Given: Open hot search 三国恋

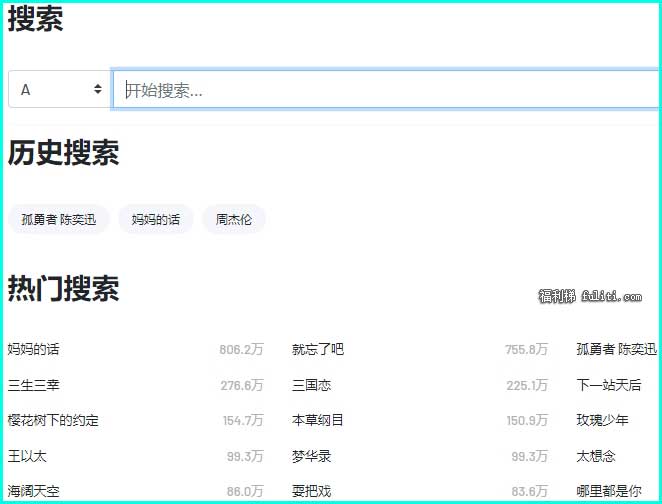Looking at the screenshot, I should [x=311, y=385].
